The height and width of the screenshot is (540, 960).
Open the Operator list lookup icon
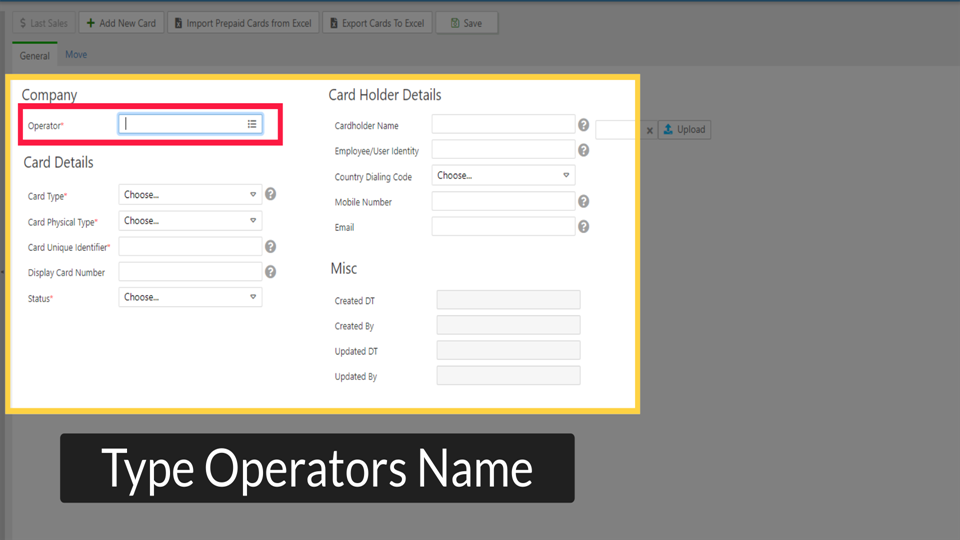tap(252, 124)
